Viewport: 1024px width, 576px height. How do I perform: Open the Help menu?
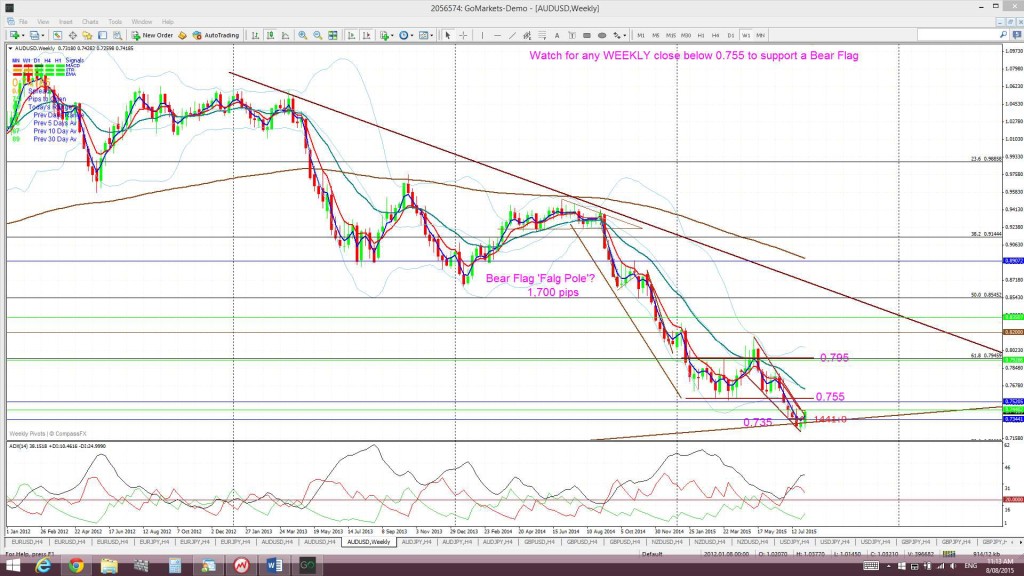pyautogui.click(x=168, y=22)
